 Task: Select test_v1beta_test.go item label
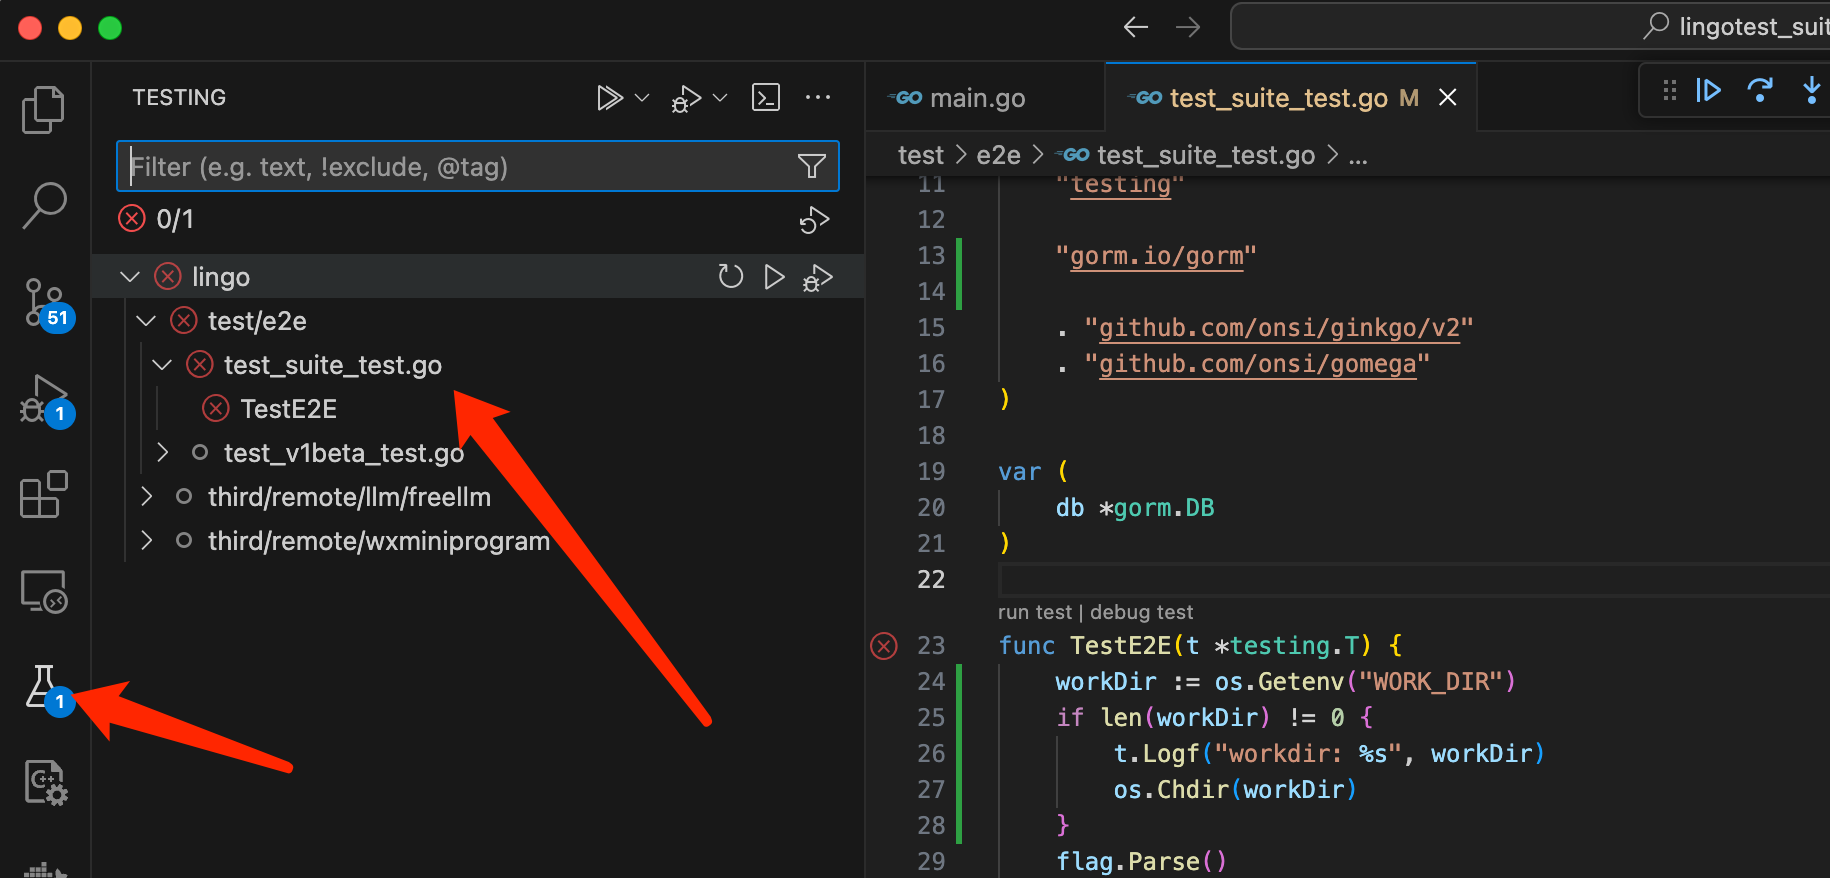pyautogui.click(x=344, y=452)
